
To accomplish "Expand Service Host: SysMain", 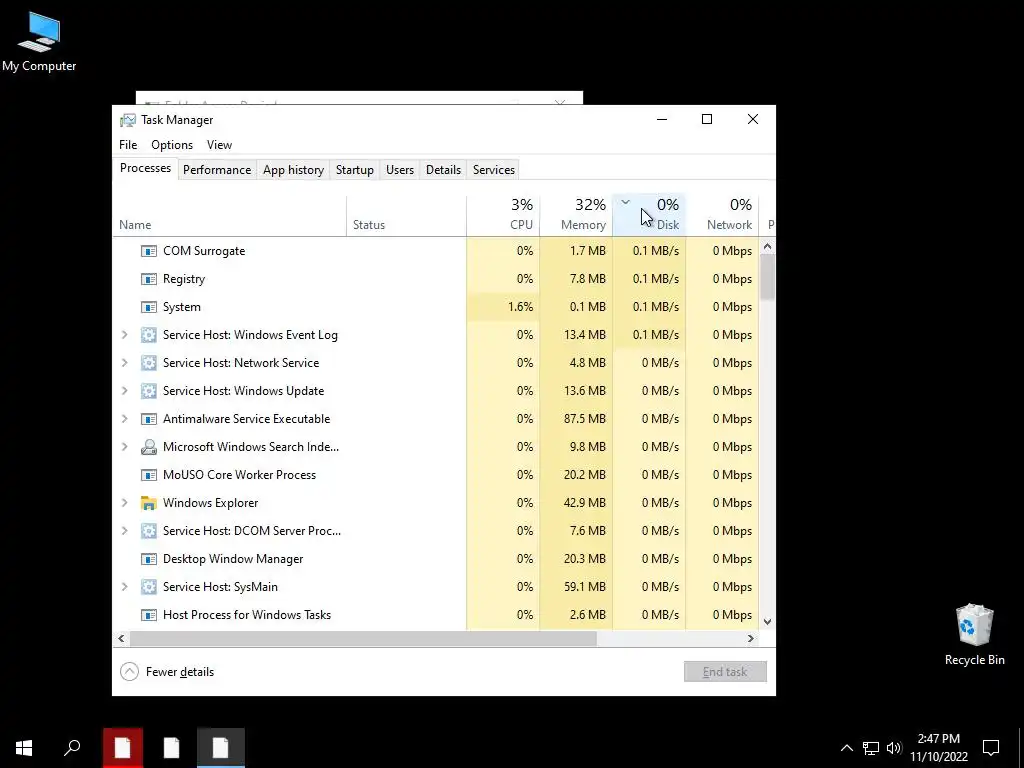I will [x=125, y=587].
